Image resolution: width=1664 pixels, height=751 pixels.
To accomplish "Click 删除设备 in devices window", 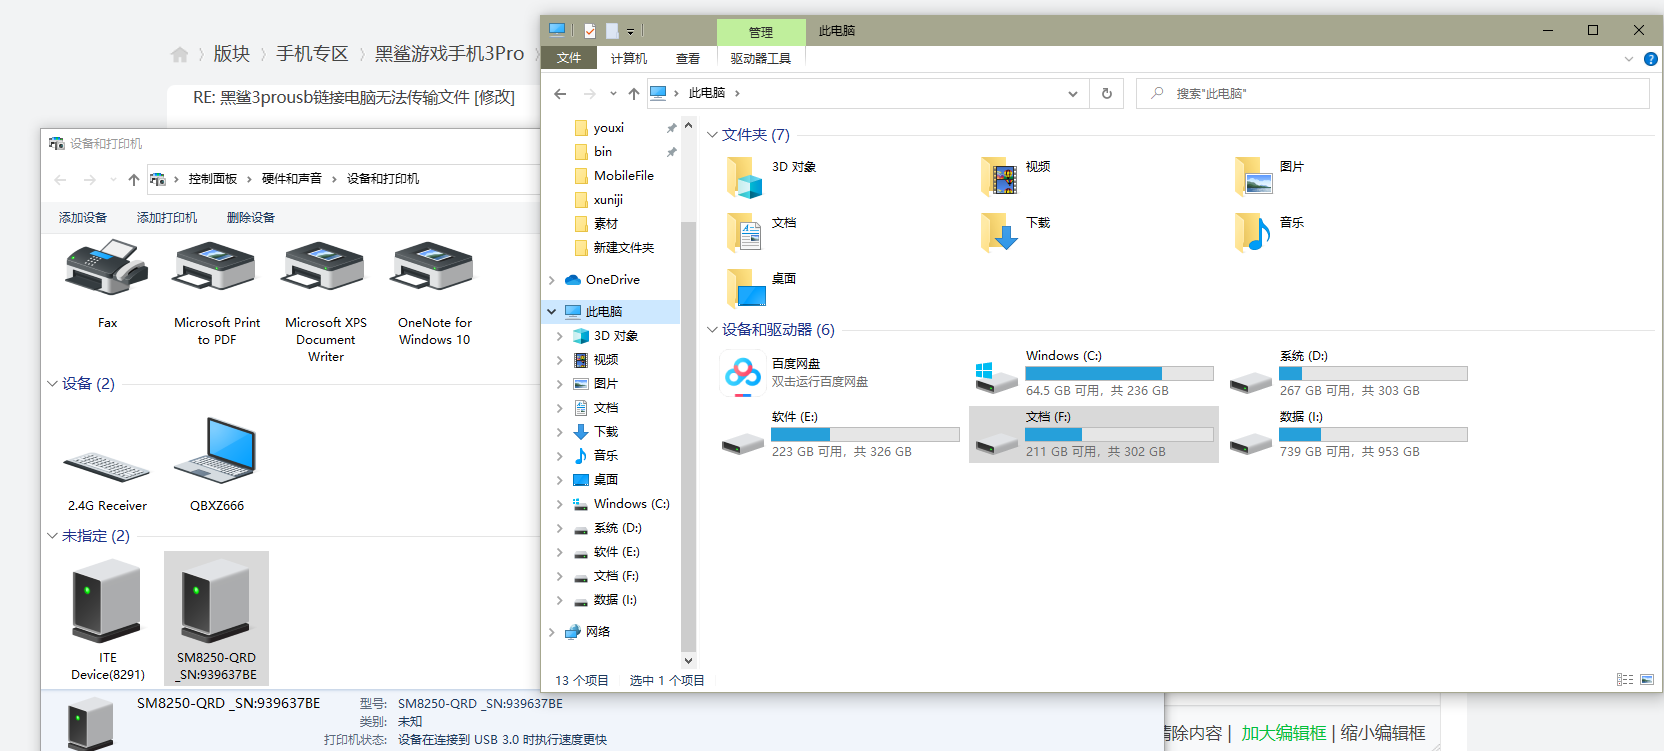I will tap(251, 218).
